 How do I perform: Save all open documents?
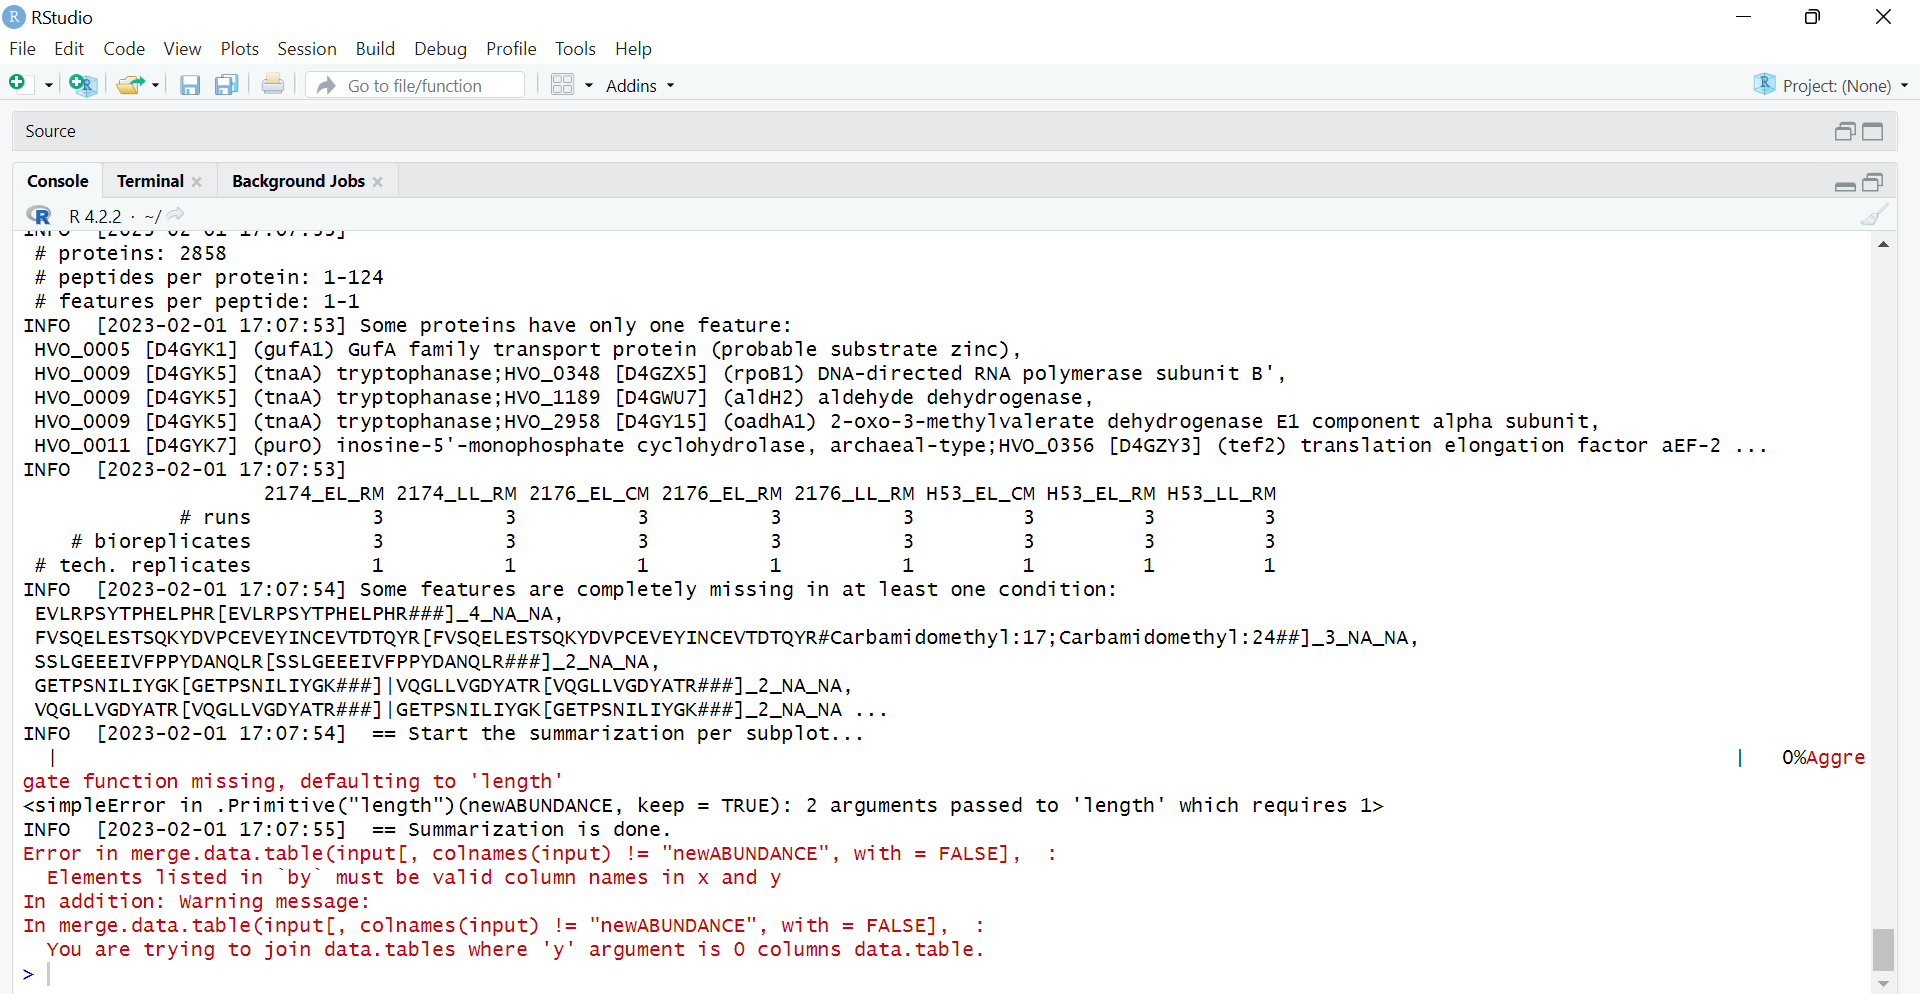pyautogui.click(x=226, y=85)
